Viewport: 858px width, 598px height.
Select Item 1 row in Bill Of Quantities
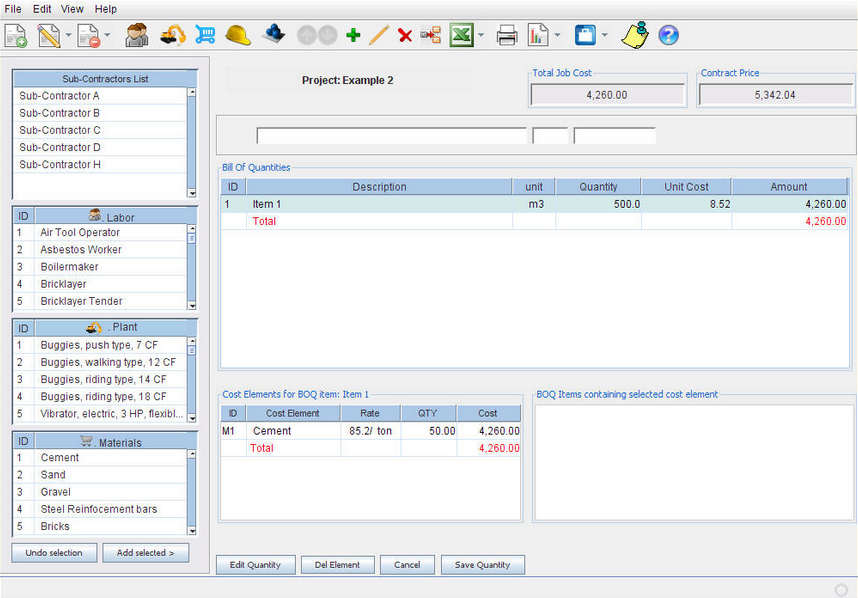pos(535,204)
